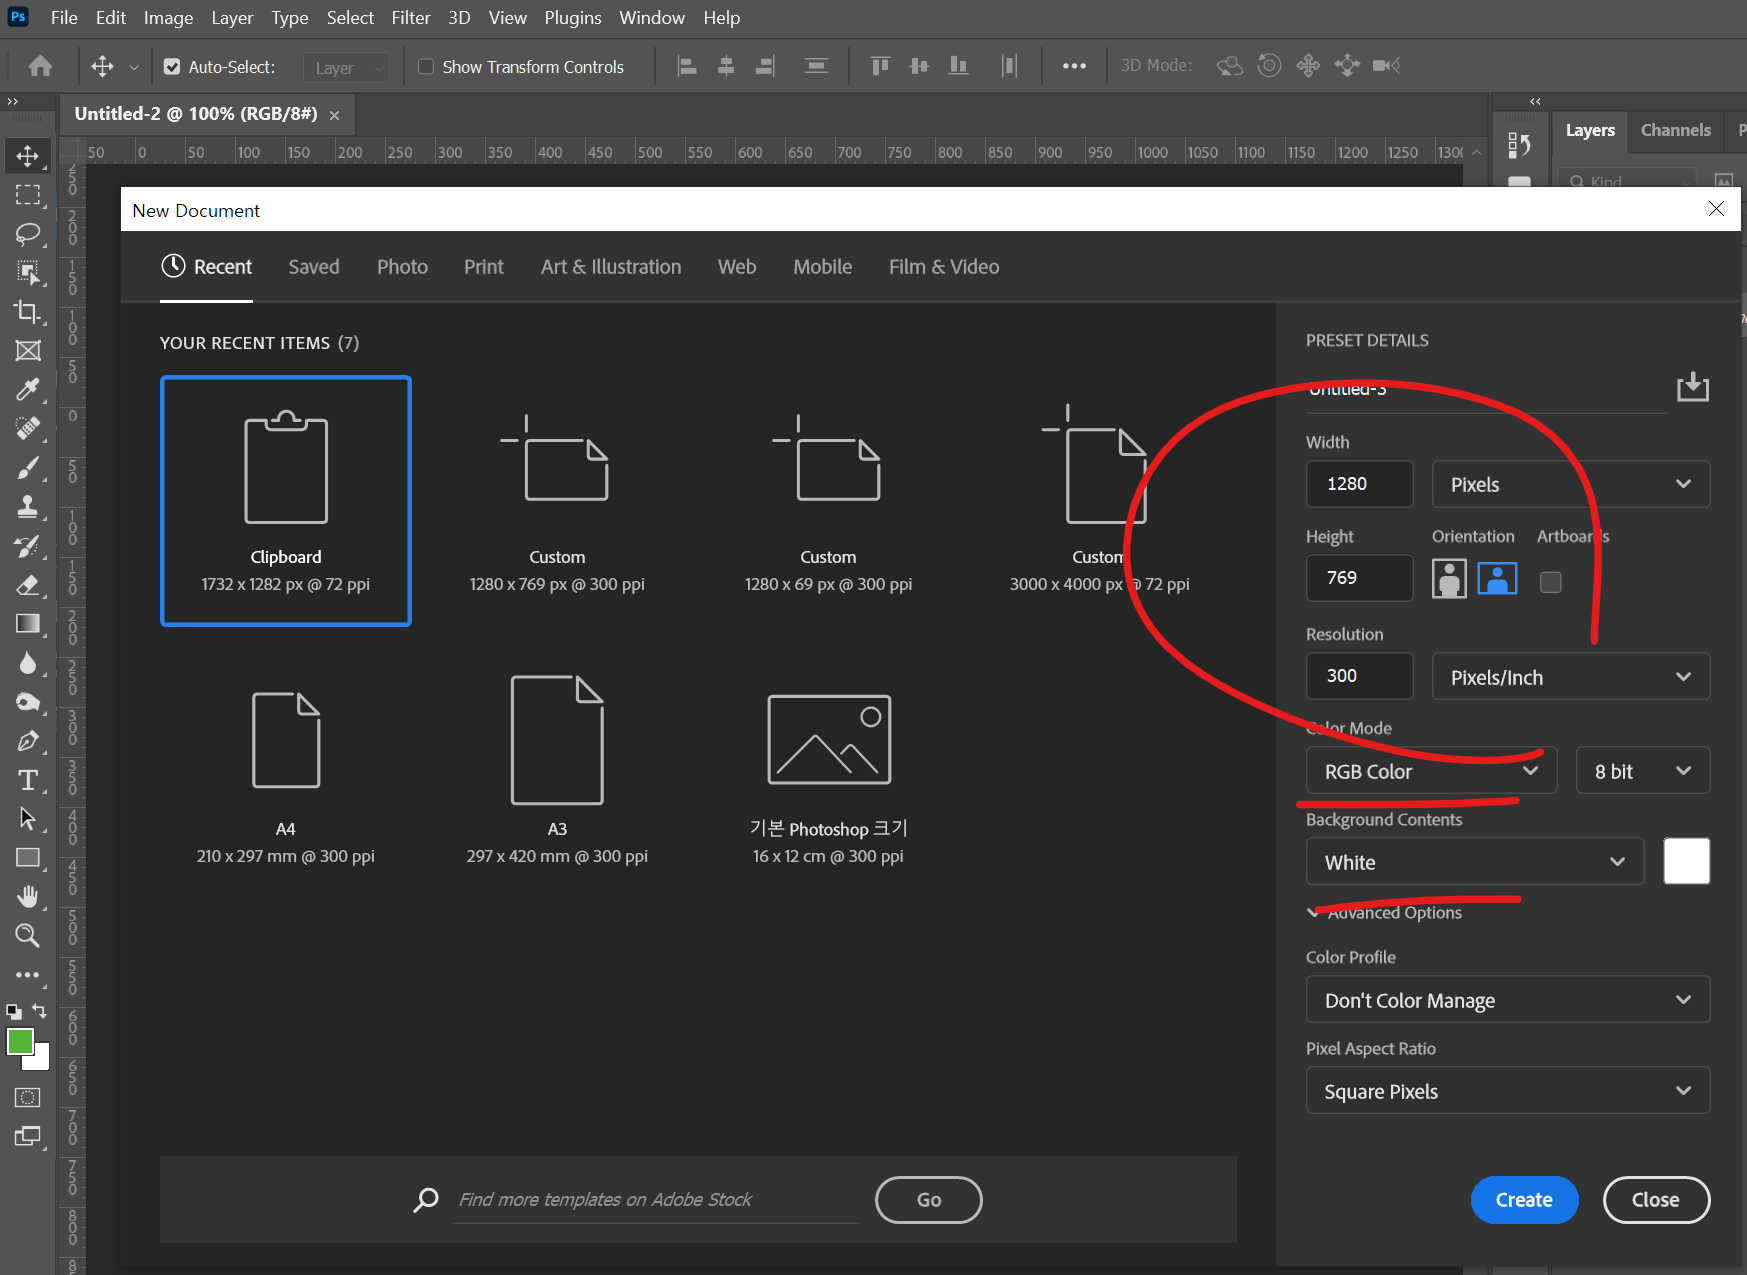1747x1275 pixels.
Task: Reset default foreground and background colors
Action: 14,1011
